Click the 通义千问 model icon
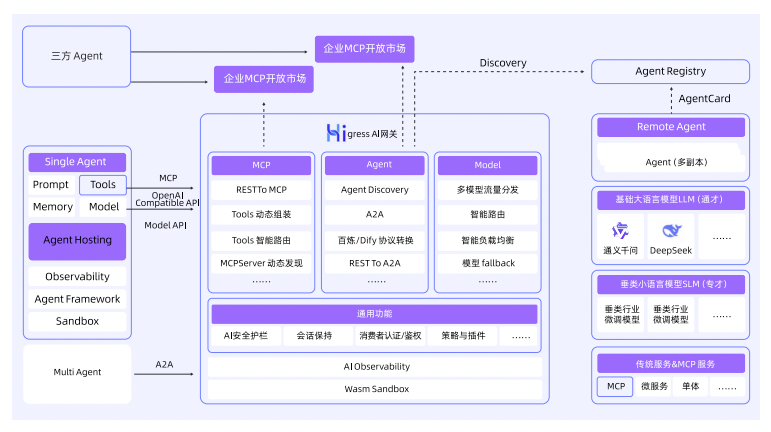771x432 pixels. pyautogui.click(x=620, y=229)
